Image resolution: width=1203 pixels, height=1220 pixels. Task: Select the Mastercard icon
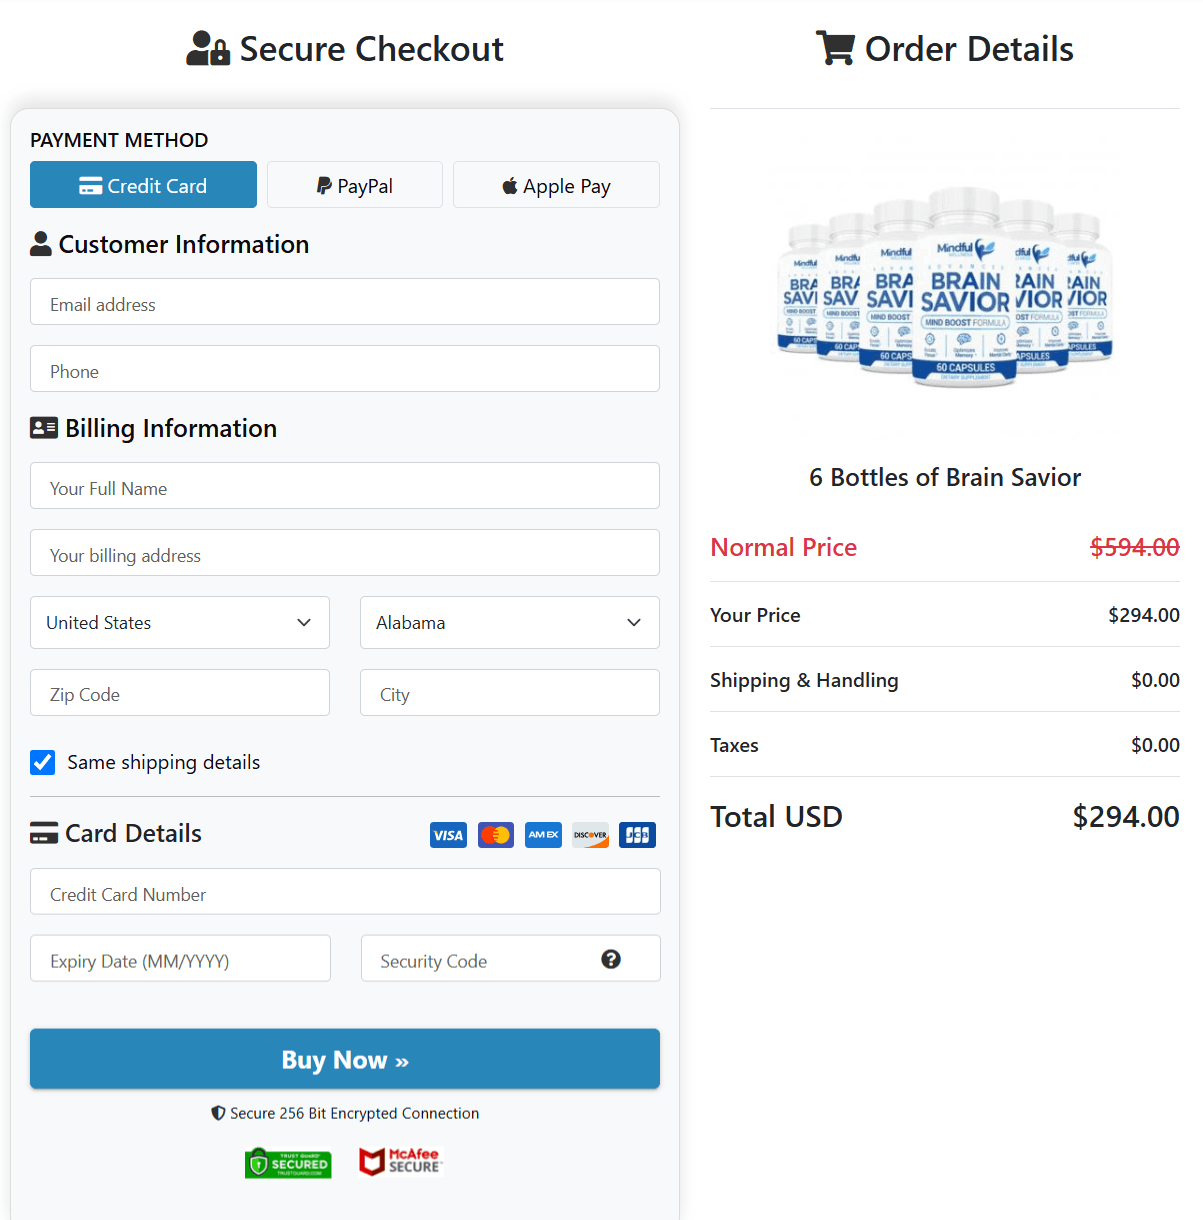[495, 834]
